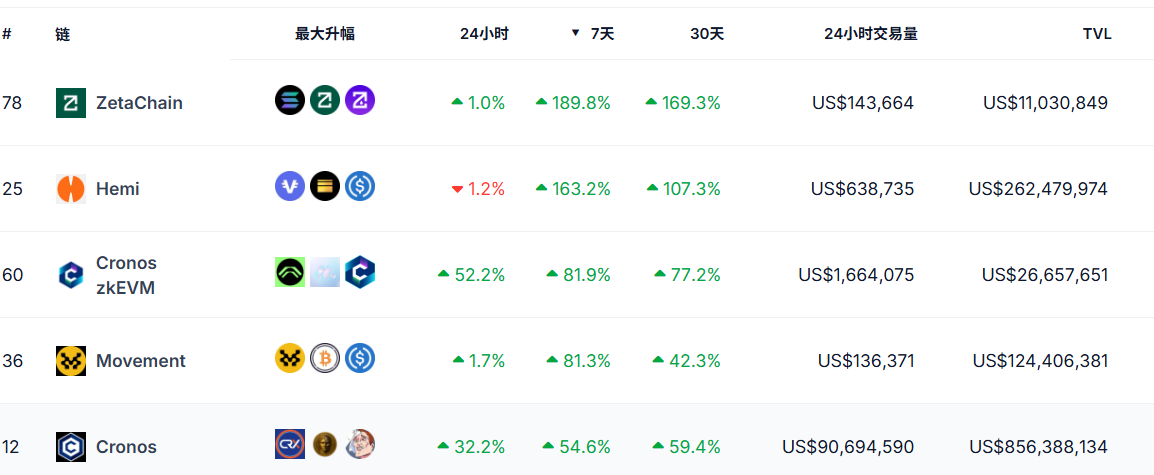Click the yellow Movement chain logo
Screen dimensions: 1154x475
click(71, 361)
